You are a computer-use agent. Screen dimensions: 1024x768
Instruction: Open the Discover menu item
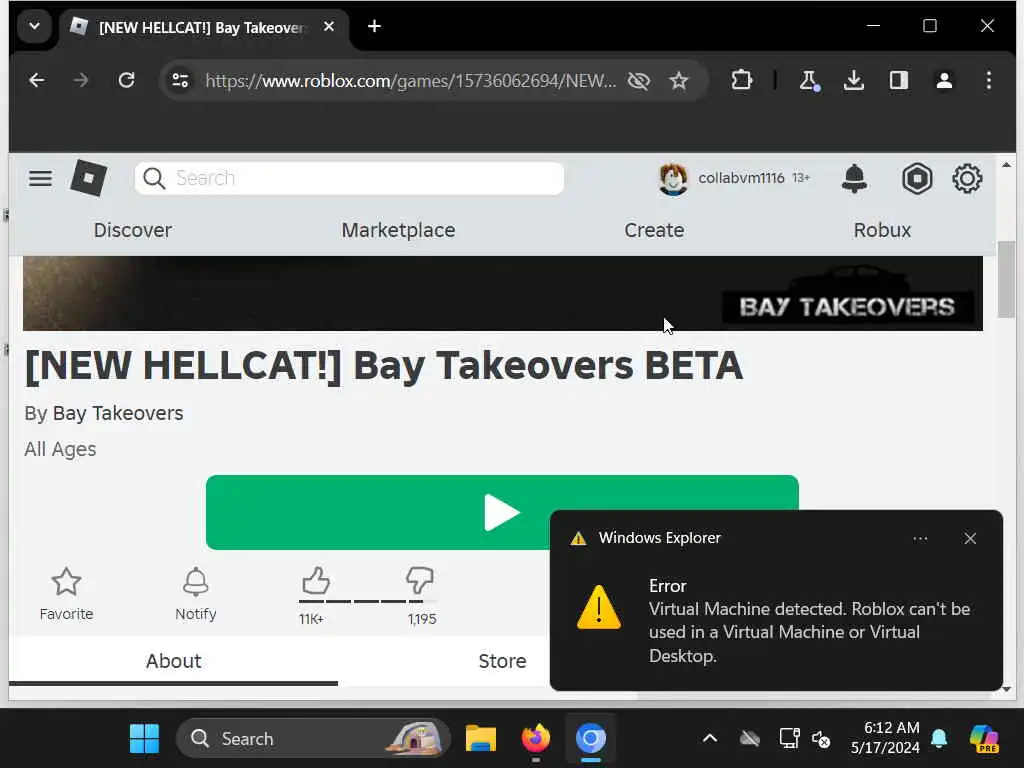133,230
